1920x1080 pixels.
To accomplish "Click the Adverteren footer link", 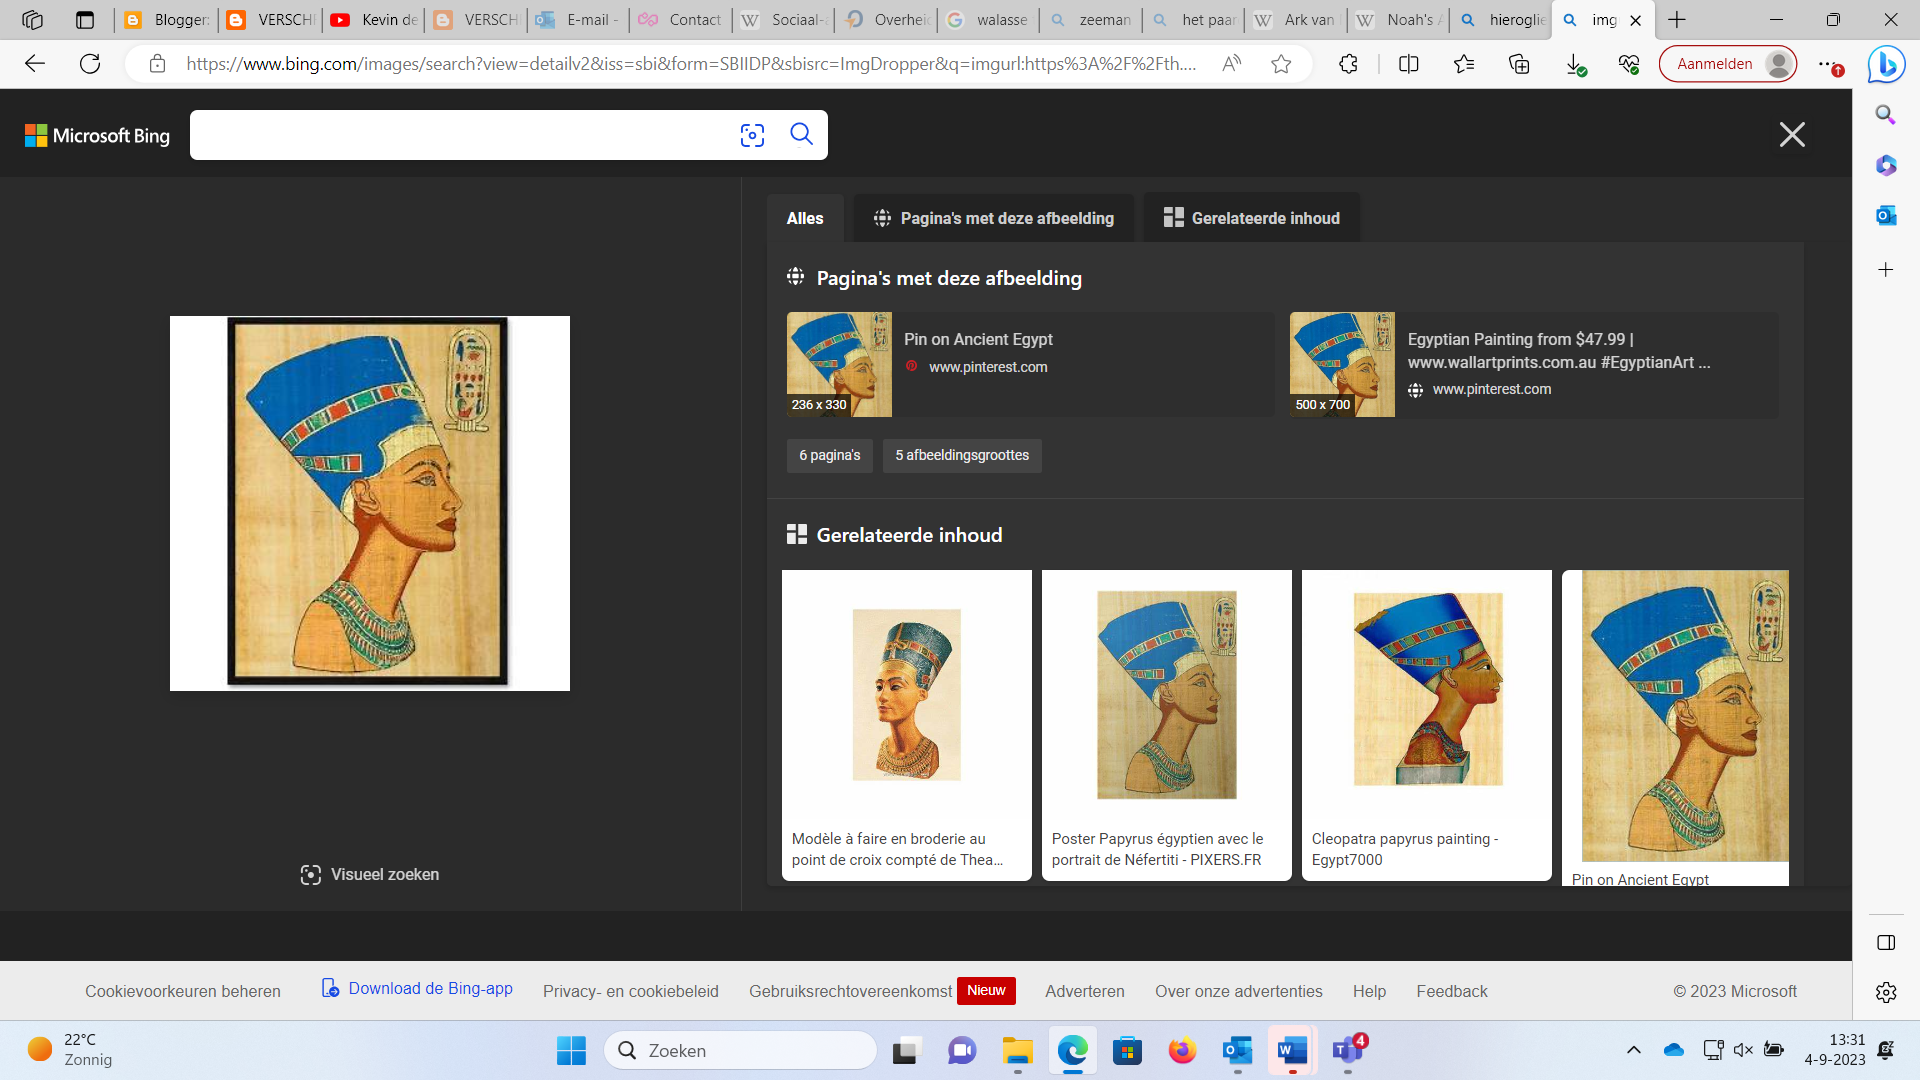I will (1085, 992).
